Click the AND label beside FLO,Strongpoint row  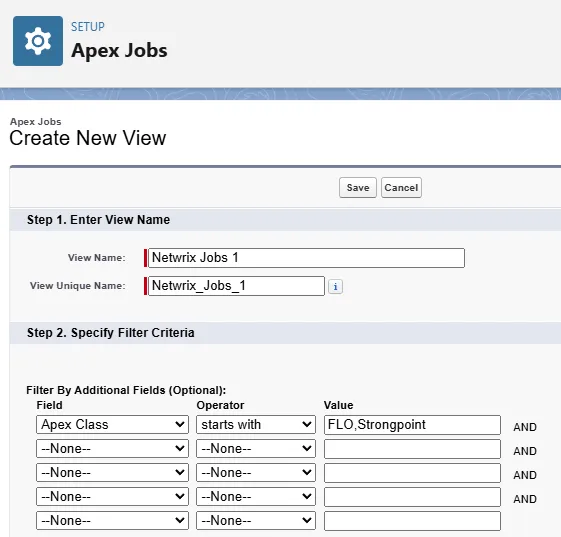[525, 427]
